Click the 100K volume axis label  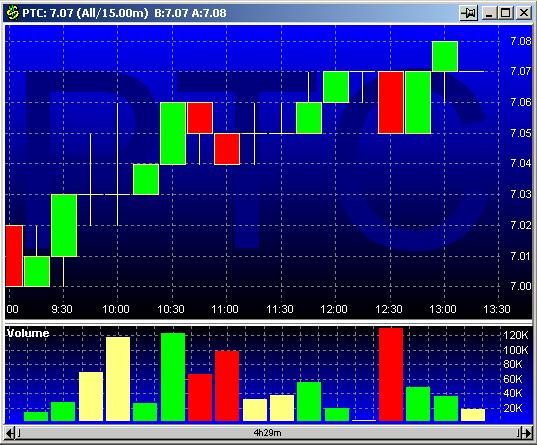[516, 350]
